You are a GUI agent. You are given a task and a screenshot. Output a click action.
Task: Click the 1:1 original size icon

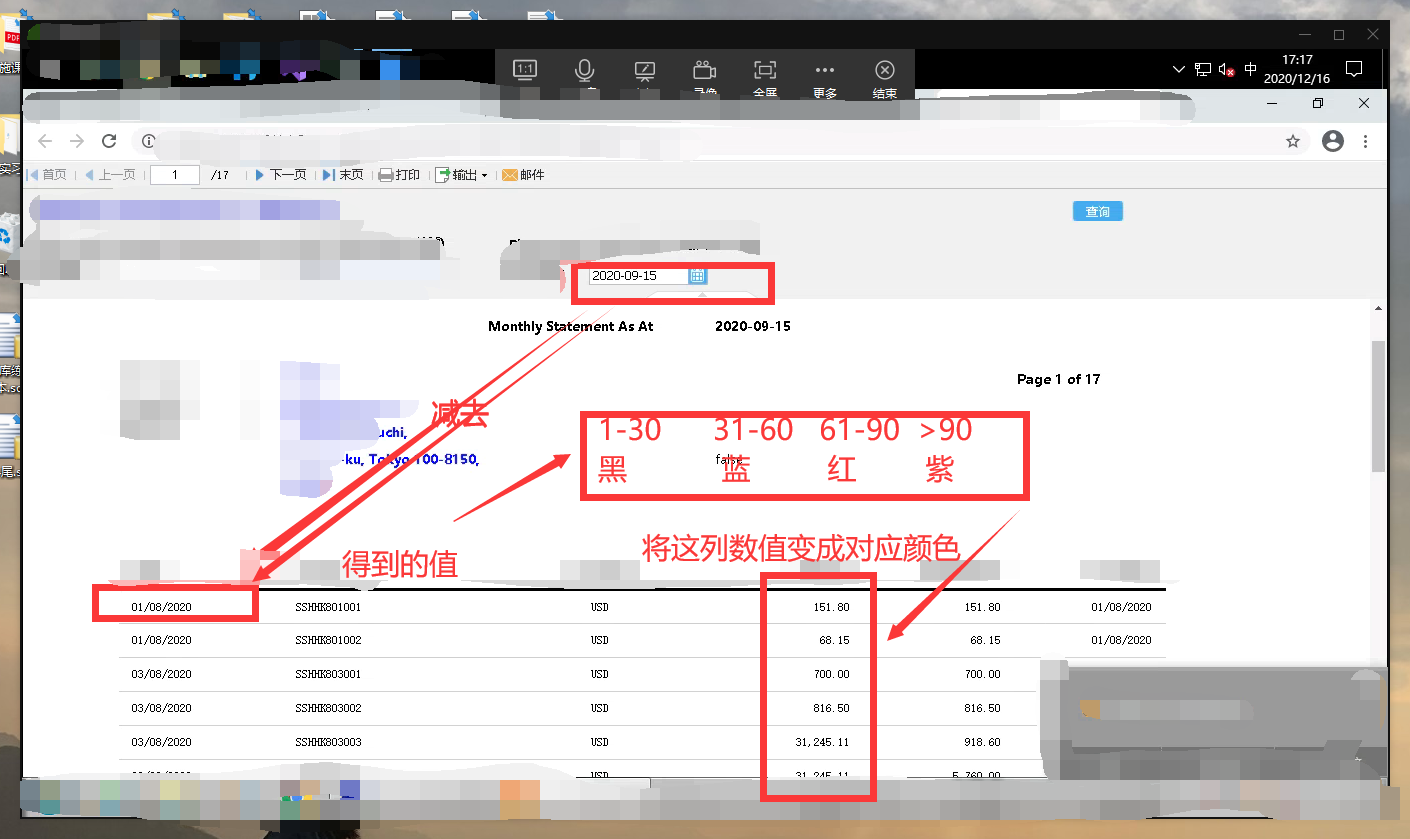525,70
